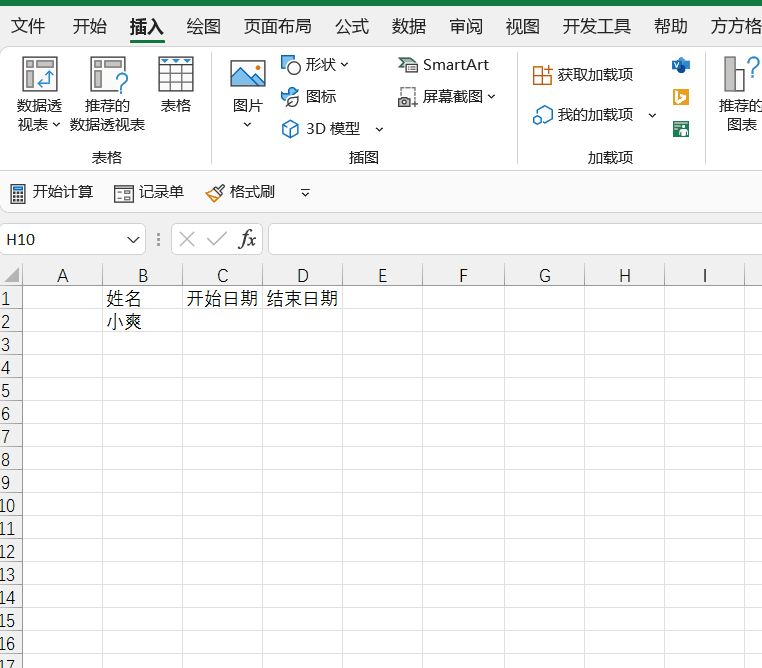762x668 pixels.
Task: Expand the My Add-ins dropdown arrow
Action: click(653, 115)
